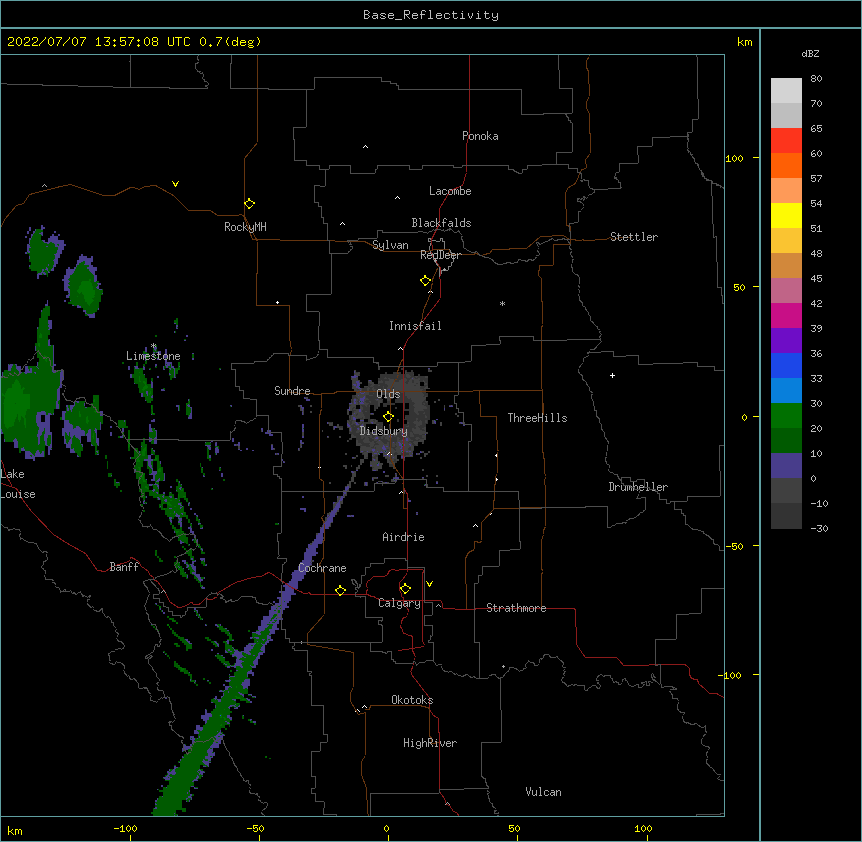Click the Innisfail town label
This screenshot has height=842, width=862.
415,326
